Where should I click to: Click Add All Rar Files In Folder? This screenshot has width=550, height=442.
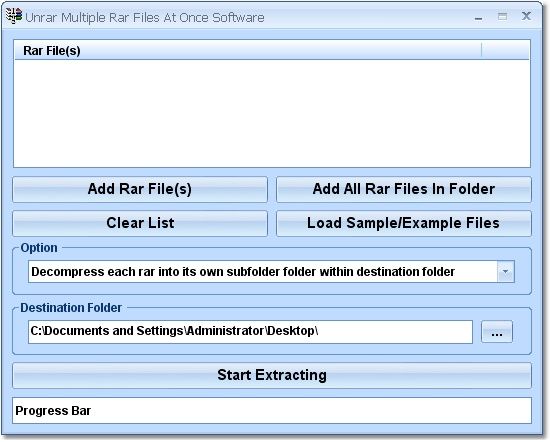pos(404,189)
